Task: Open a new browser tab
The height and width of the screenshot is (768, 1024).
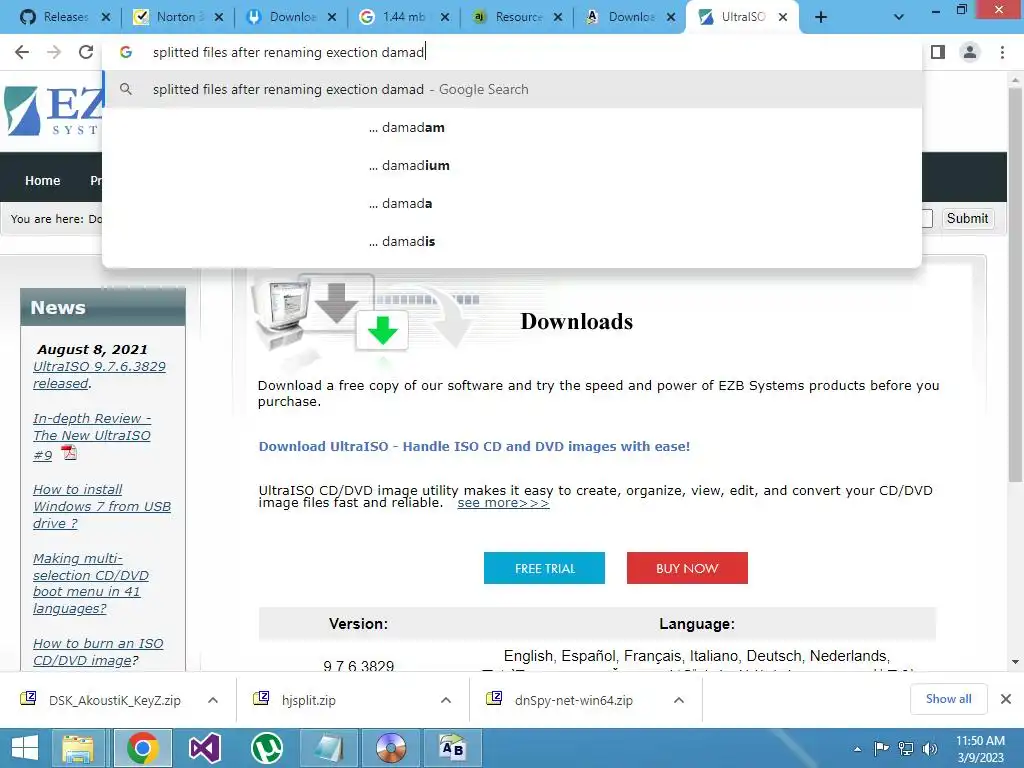Action: pos(821,17)
